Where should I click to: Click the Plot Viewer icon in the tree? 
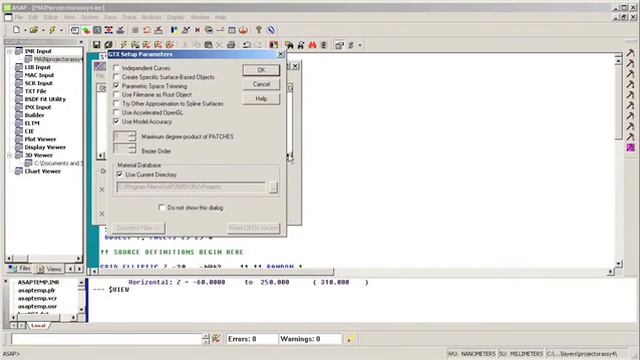19,139
